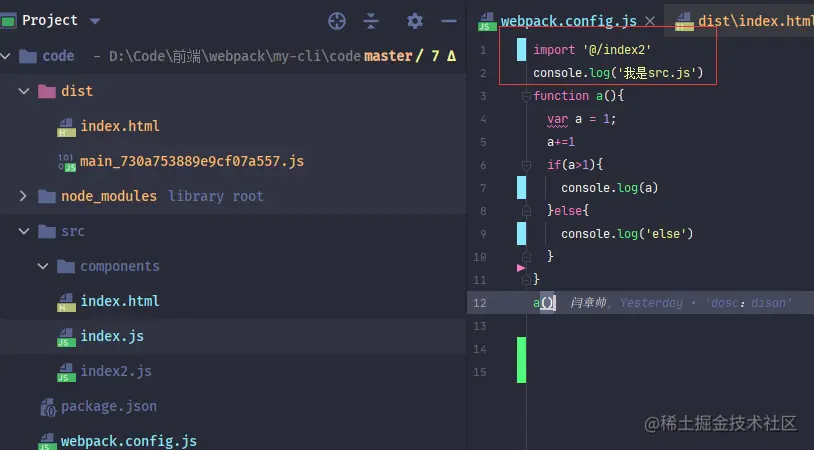
Task: Click JS file icon beside main_730a753889e9cf07a557.js
Action: (x=67, y=162)
